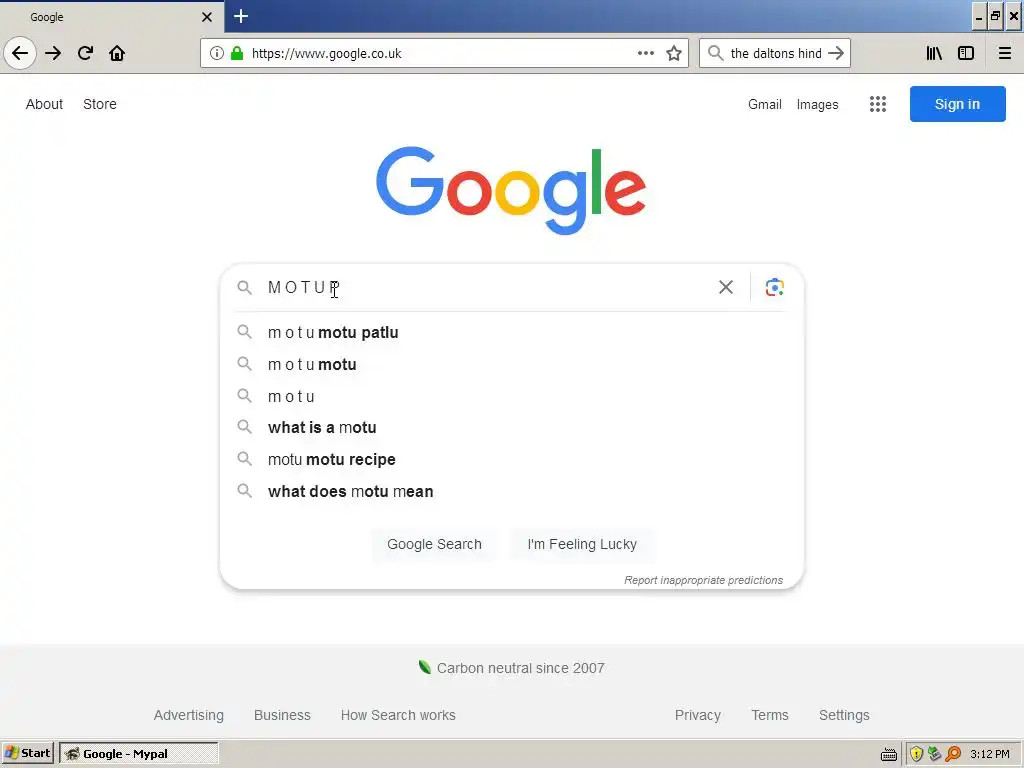Focus the 'the daltons hind' search field
The height and width of the screenshot is (768, 1024).
pos(776,54)
